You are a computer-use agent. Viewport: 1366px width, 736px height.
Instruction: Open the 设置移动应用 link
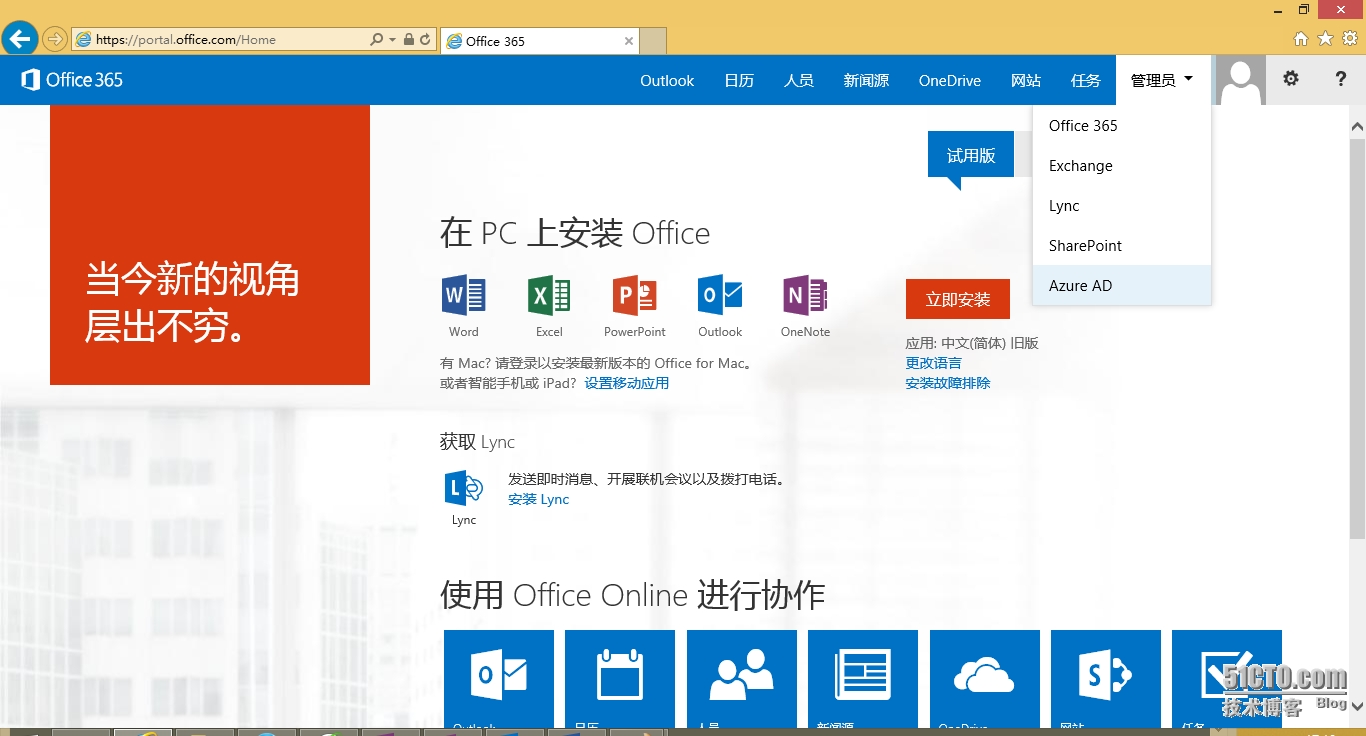tap(627, 383)
